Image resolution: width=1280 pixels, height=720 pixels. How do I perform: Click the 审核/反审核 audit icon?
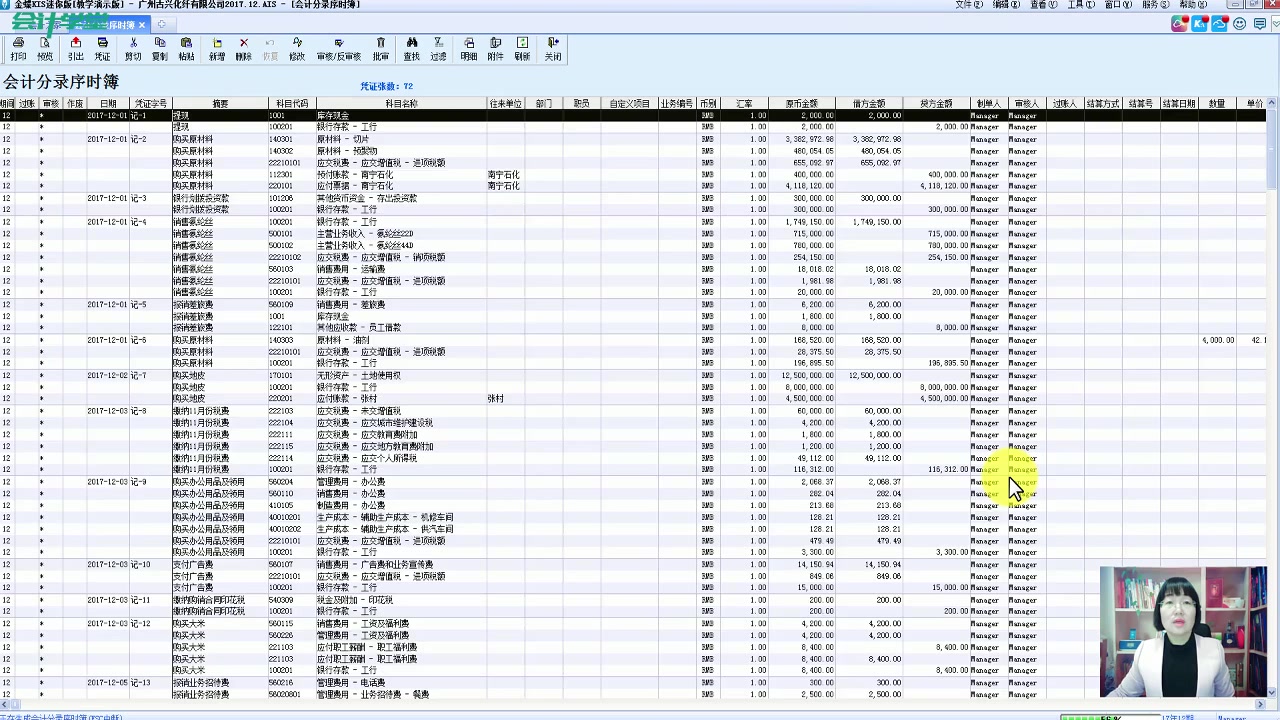coord(339,49)
